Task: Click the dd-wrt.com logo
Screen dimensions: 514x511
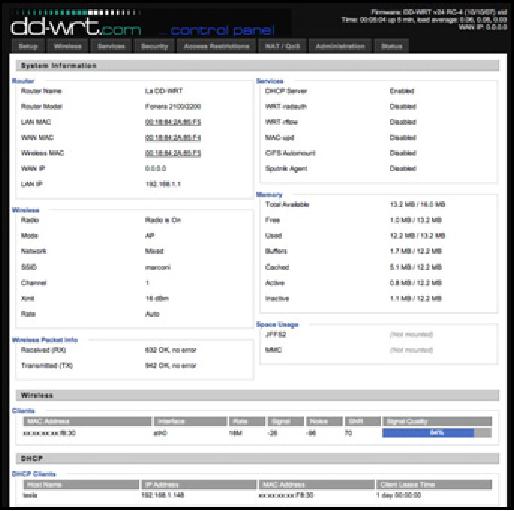Action: click(77, 27)
